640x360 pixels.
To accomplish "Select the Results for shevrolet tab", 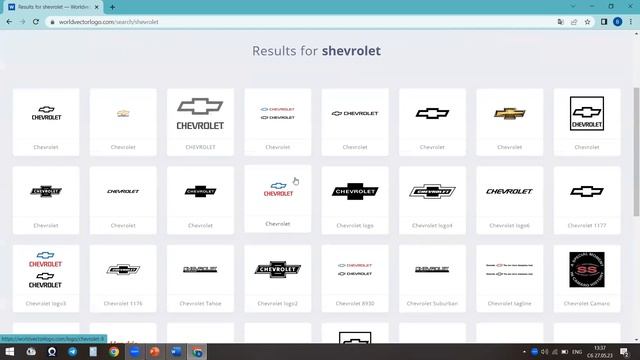I will click(x=53, y=7).
